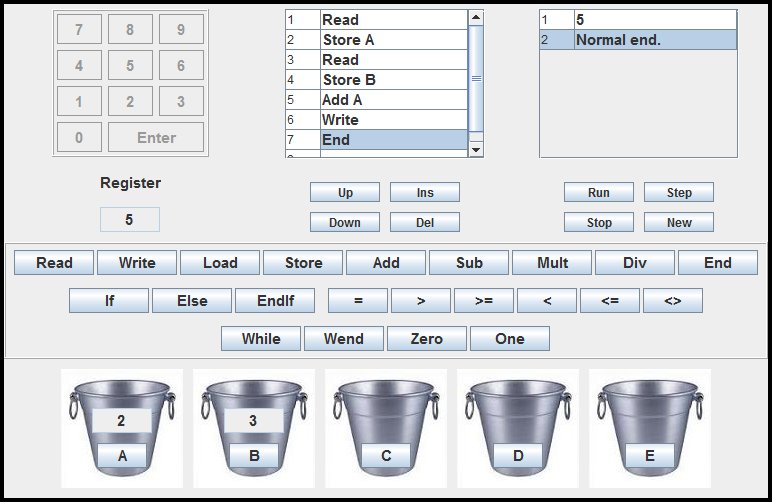Add a While loop instruction
This screenshot has height=502, width=772.
pos(261,339)
